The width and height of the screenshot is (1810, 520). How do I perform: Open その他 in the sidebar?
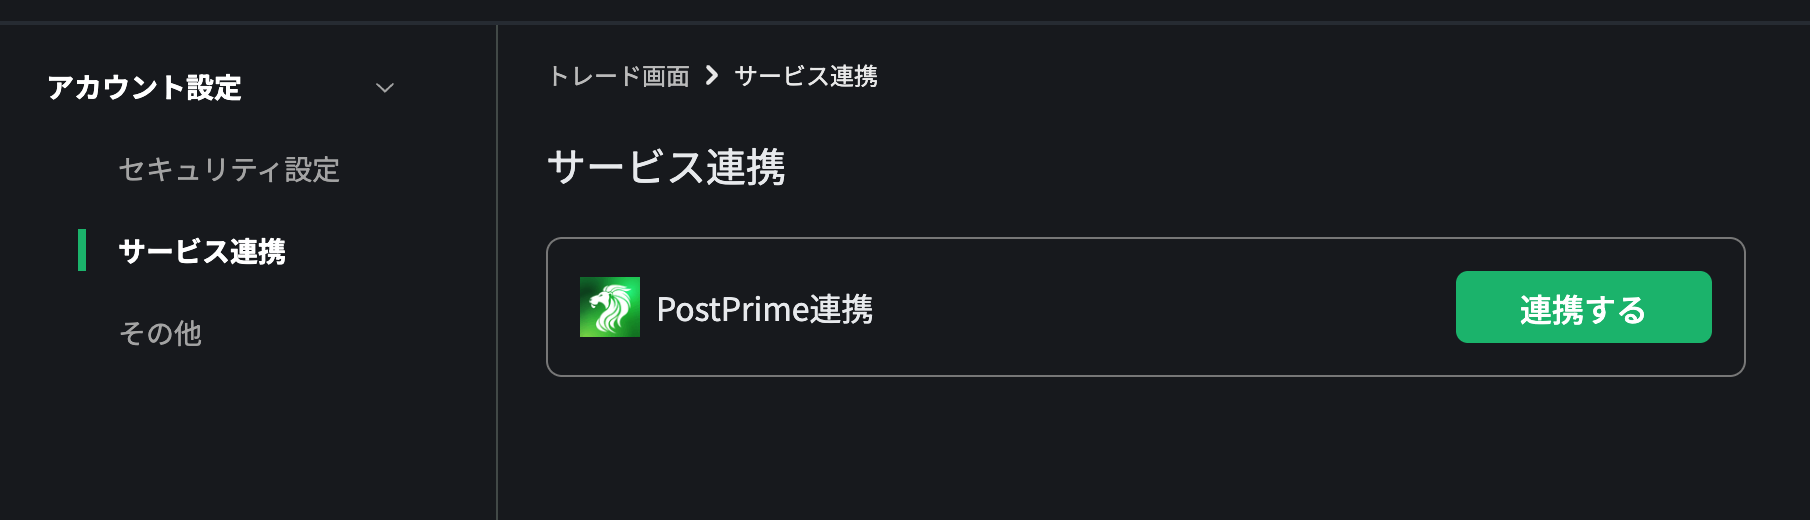coord(160,333)
